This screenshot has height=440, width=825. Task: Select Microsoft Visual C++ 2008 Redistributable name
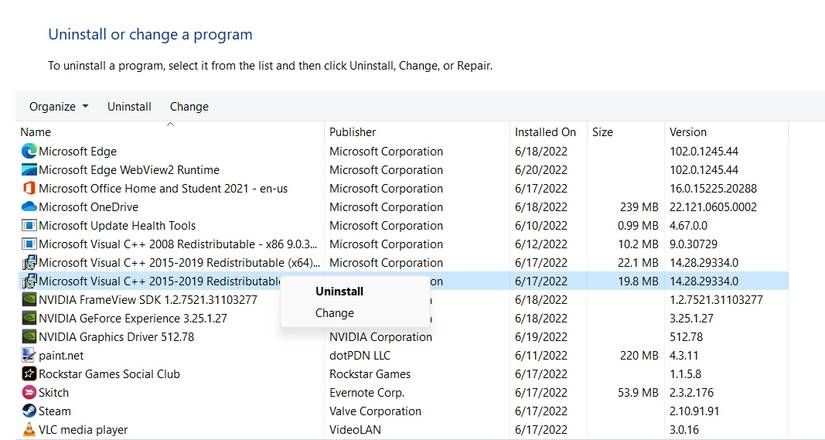click(179, 244)
